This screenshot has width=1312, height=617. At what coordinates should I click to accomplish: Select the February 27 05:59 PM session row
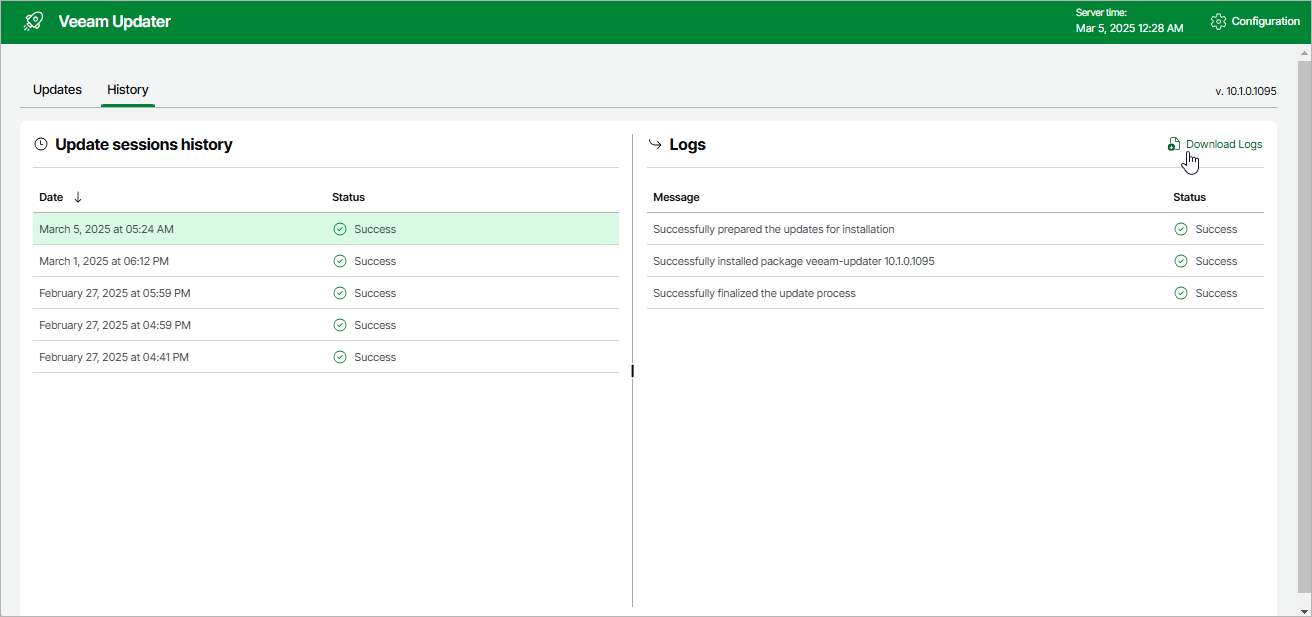click(x=114, y=293)
